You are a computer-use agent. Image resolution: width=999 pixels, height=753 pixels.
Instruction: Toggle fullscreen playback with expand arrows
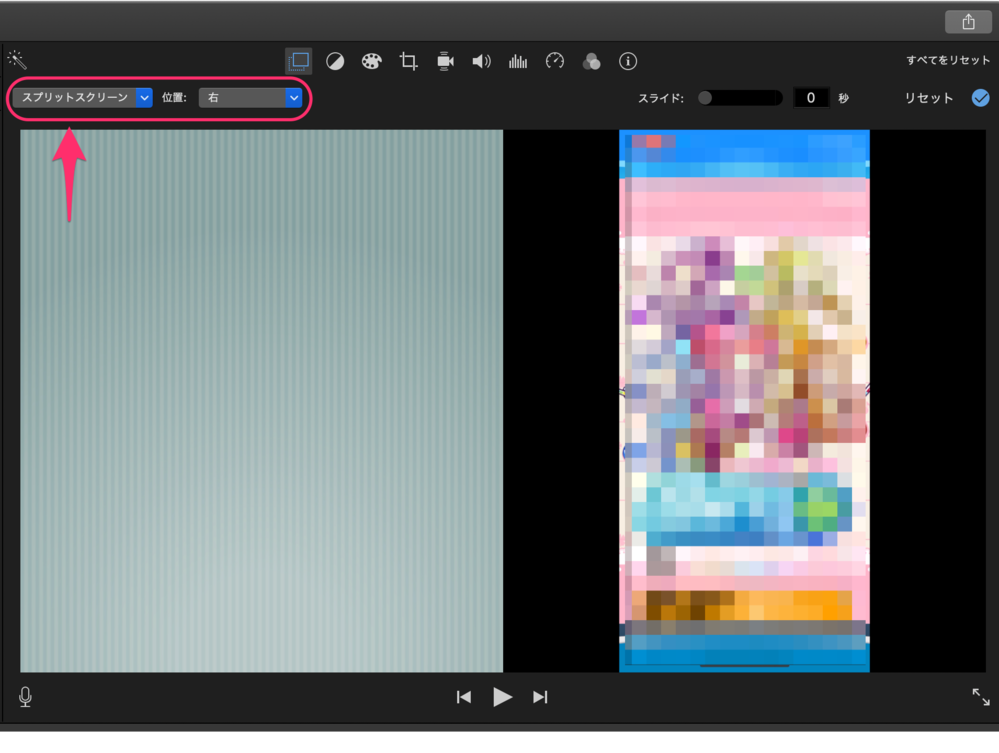tap(980, 697)
